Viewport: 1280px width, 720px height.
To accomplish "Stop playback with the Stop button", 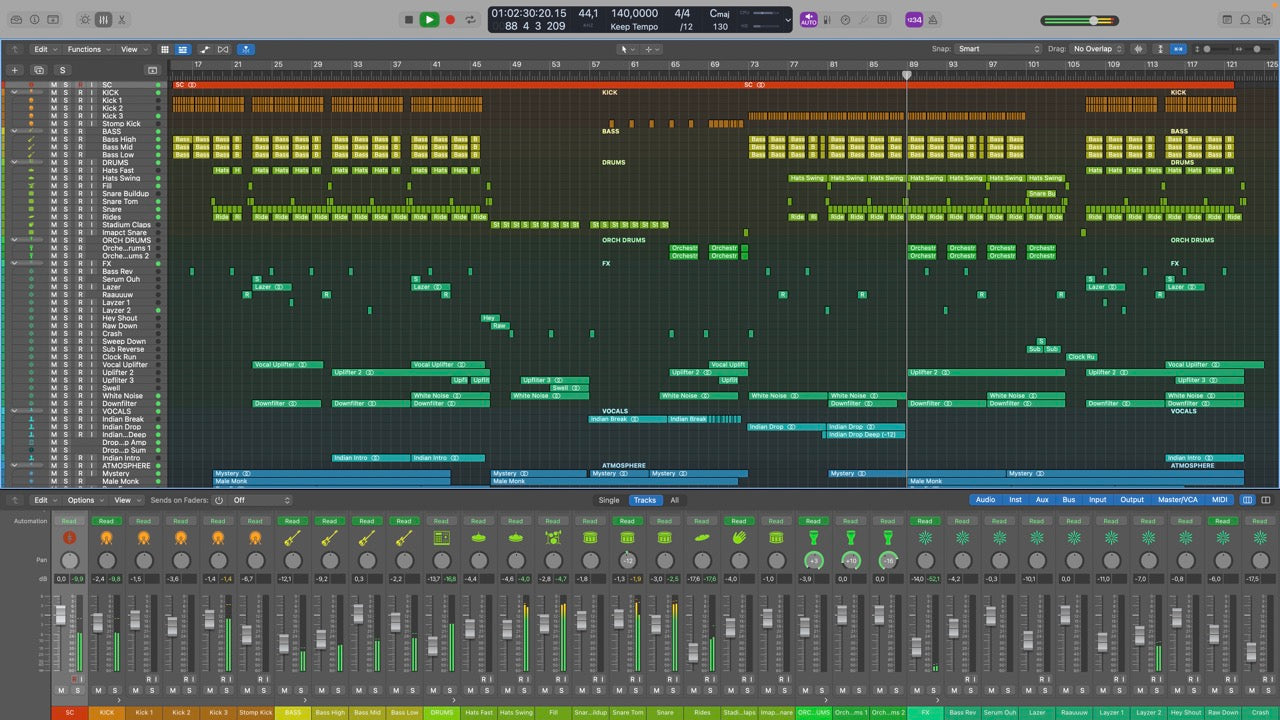I will click(408, 19).
